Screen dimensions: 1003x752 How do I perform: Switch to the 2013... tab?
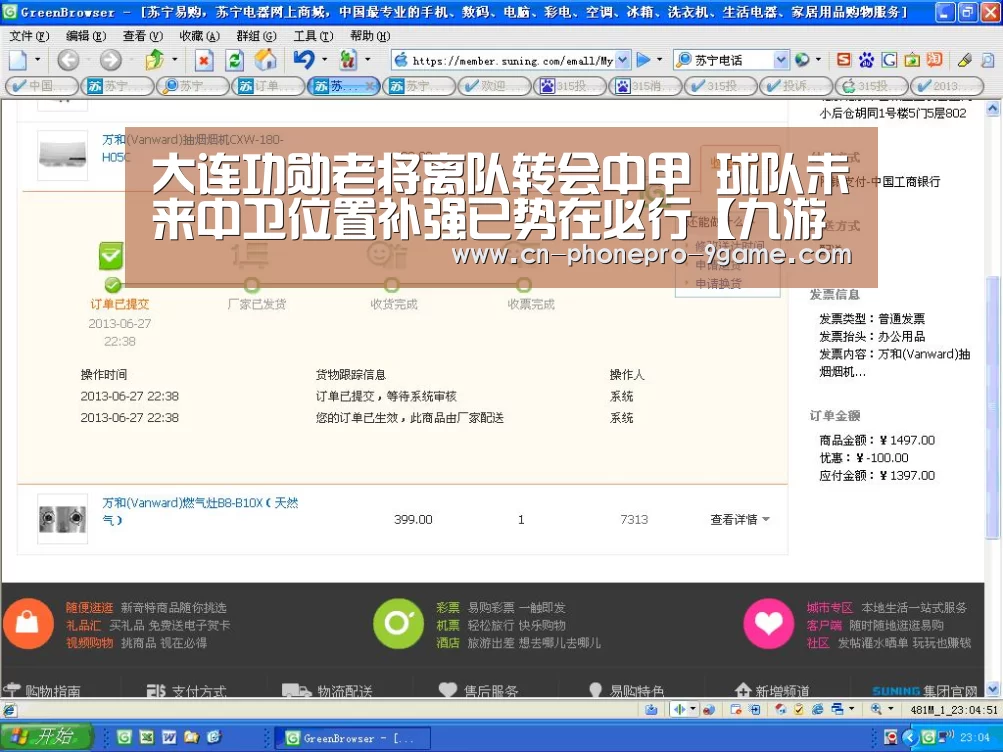pos(947,86)
